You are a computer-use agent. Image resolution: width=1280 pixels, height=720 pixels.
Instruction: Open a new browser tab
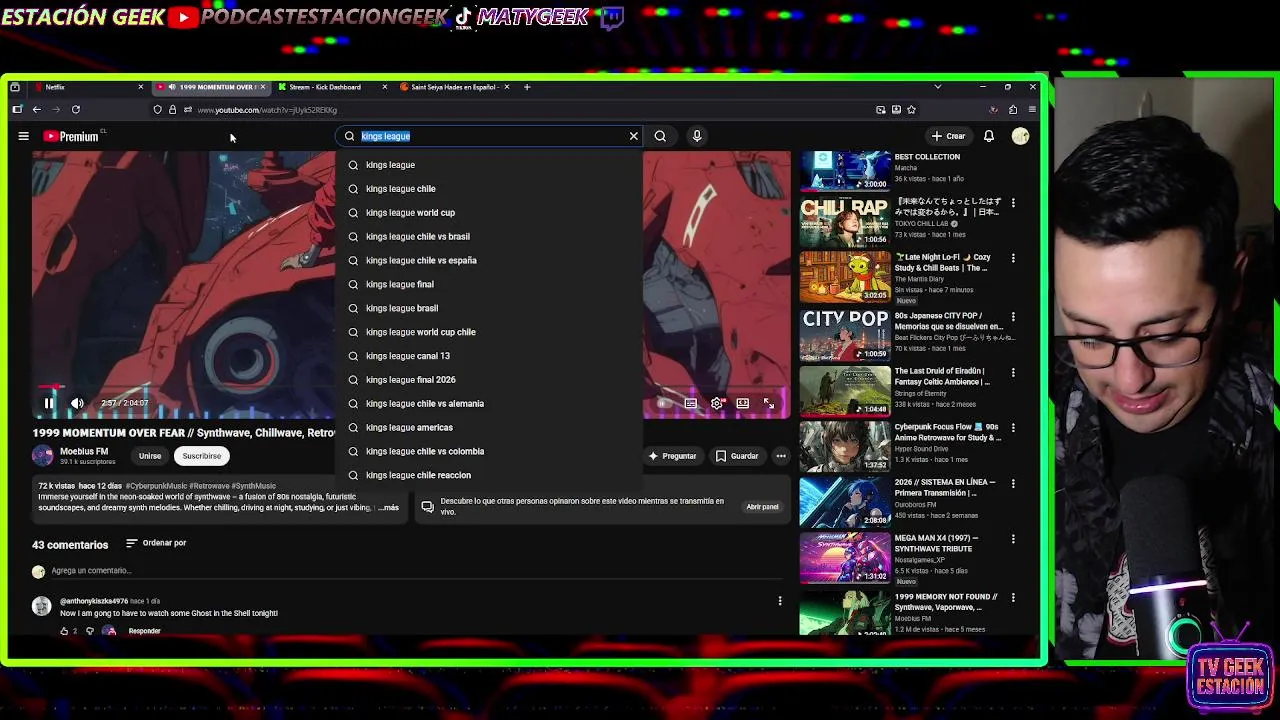pos(527,87)
